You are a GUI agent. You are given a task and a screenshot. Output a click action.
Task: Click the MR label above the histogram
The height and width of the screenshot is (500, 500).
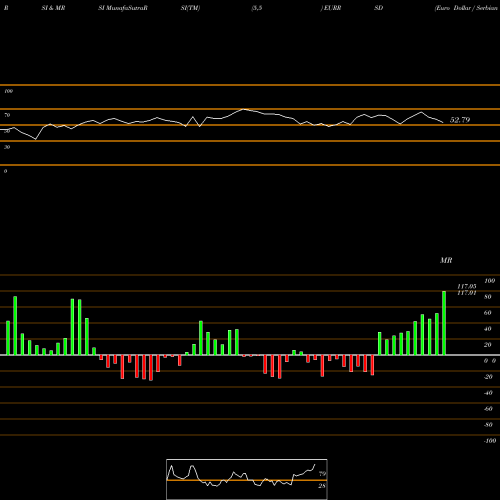coord(446,260)
